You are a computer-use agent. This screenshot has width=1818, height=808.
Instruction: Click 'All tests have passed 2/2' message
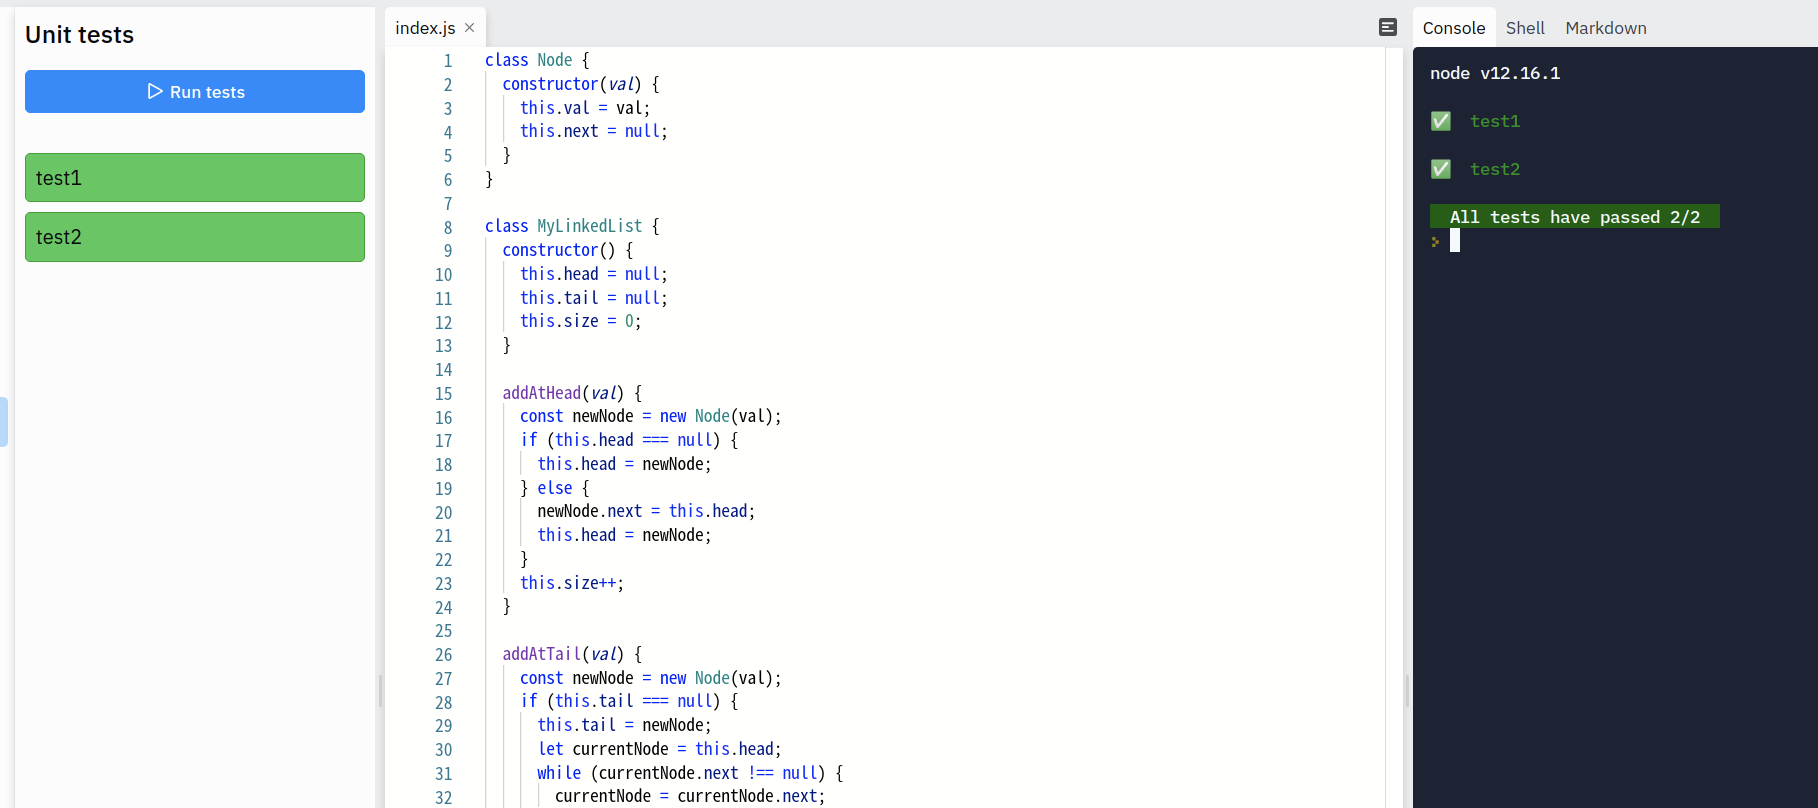pos(1575,217)
